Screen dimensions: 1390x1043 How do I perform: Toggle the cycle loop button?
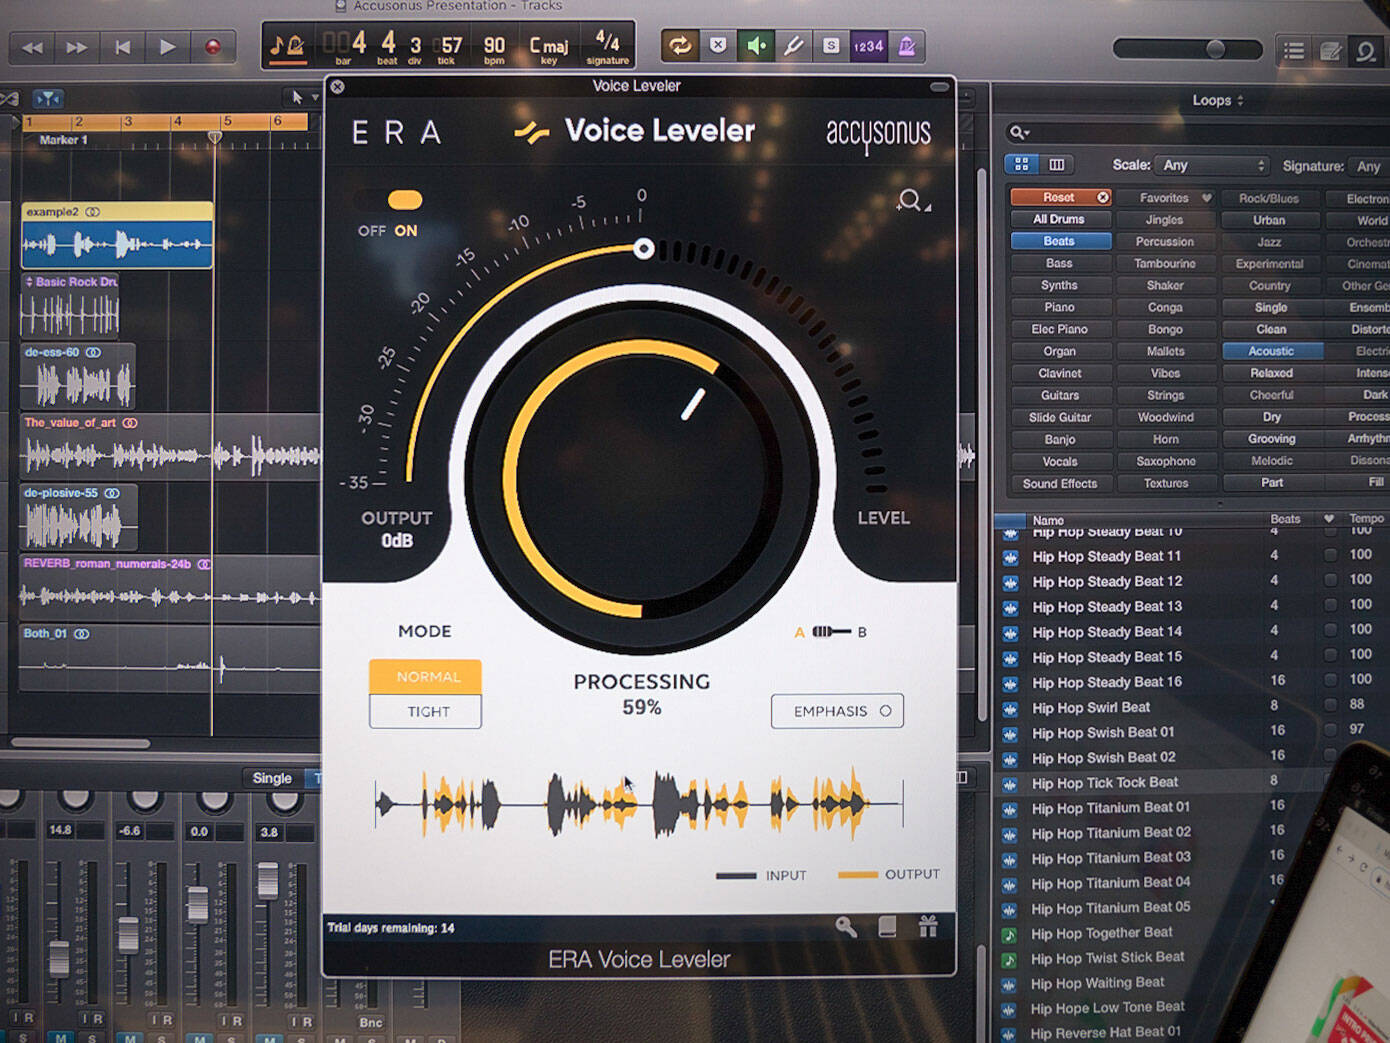(680, 46)
